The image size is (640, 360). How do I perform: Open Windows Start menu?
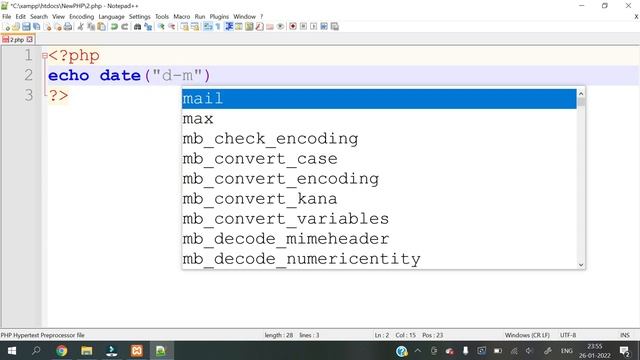tap(12, 351)
